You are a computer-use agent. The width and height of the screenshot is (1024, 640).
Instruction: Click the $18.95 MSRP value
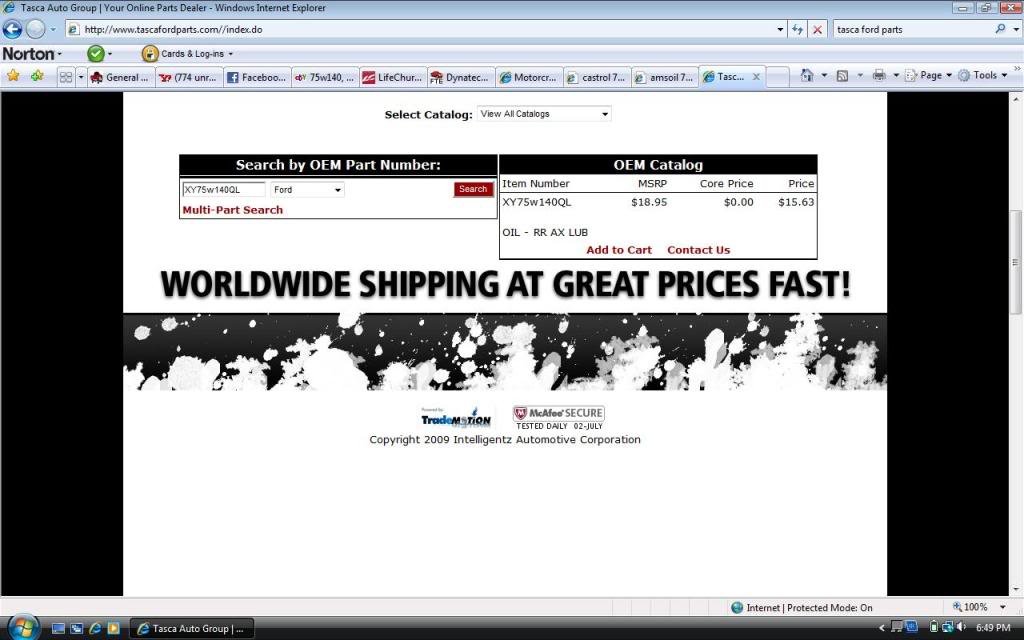[648, 202]
